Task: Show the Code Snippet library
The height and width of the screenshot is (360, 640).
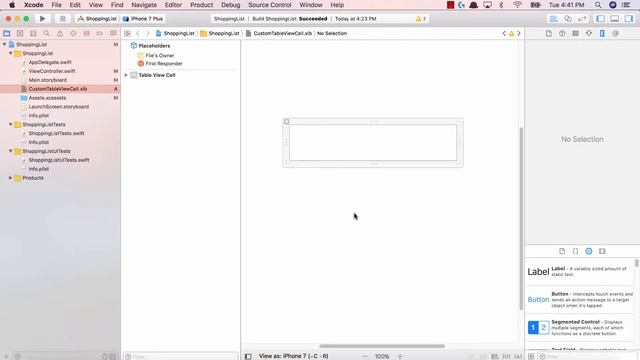Action: (x=576, y=251)
